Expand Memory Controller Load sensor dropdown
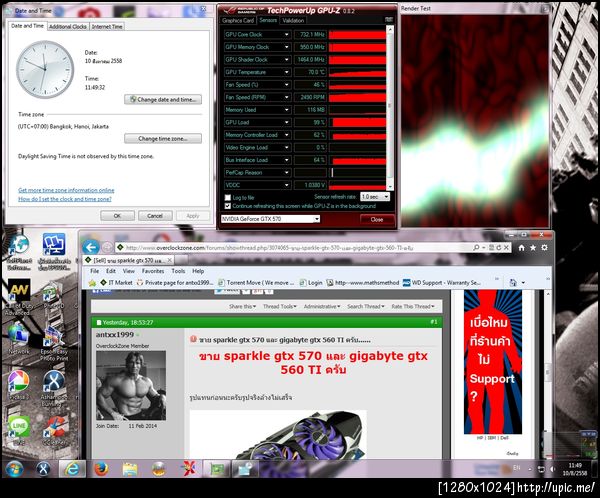600x498 pixels. tap(286, 135)
